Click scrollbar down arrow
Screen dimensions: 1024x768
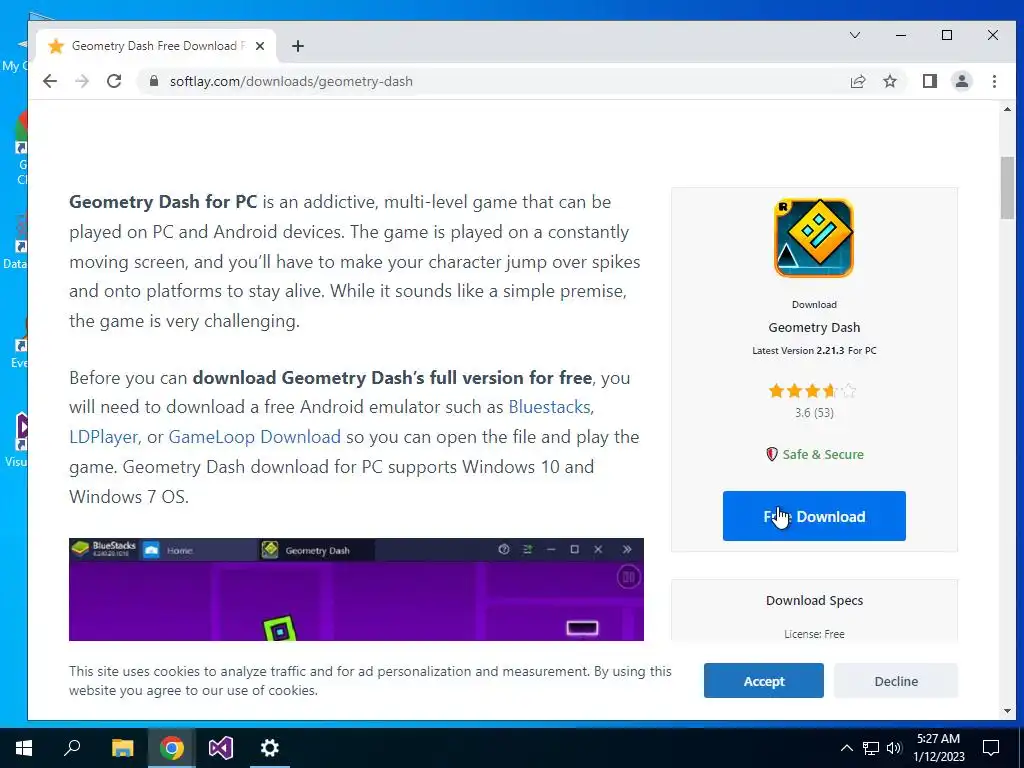click(x=1007, y=711)
